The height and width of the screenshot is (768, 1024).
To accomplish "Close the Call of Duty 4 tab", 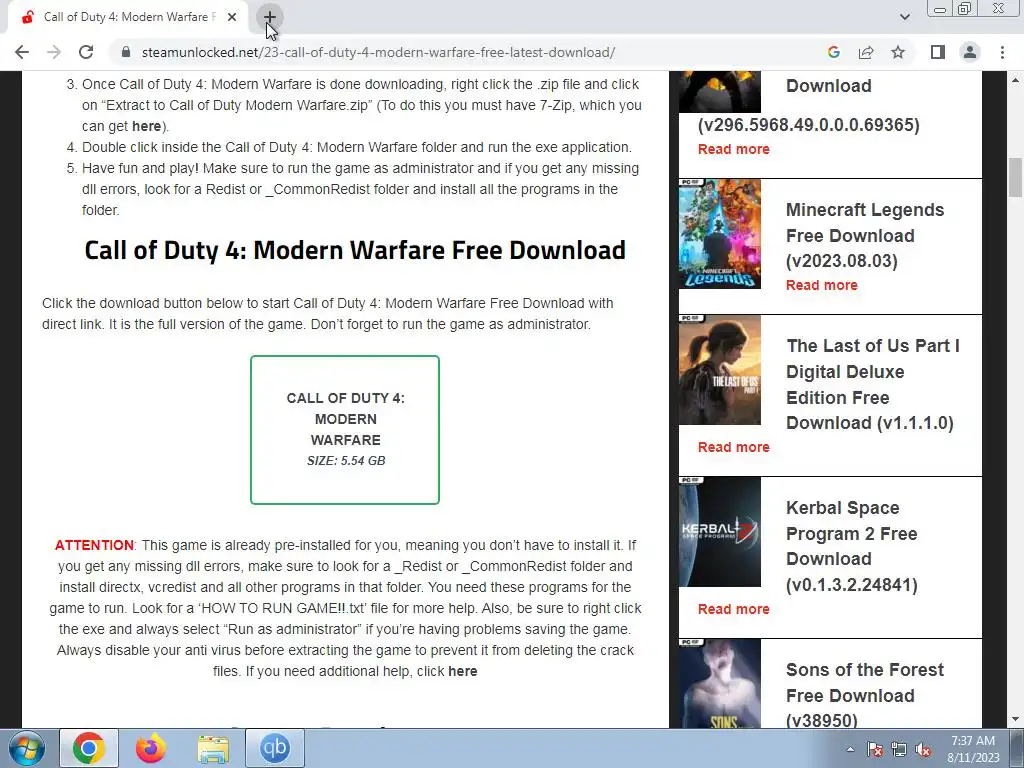I will click(x=232, y=18).
